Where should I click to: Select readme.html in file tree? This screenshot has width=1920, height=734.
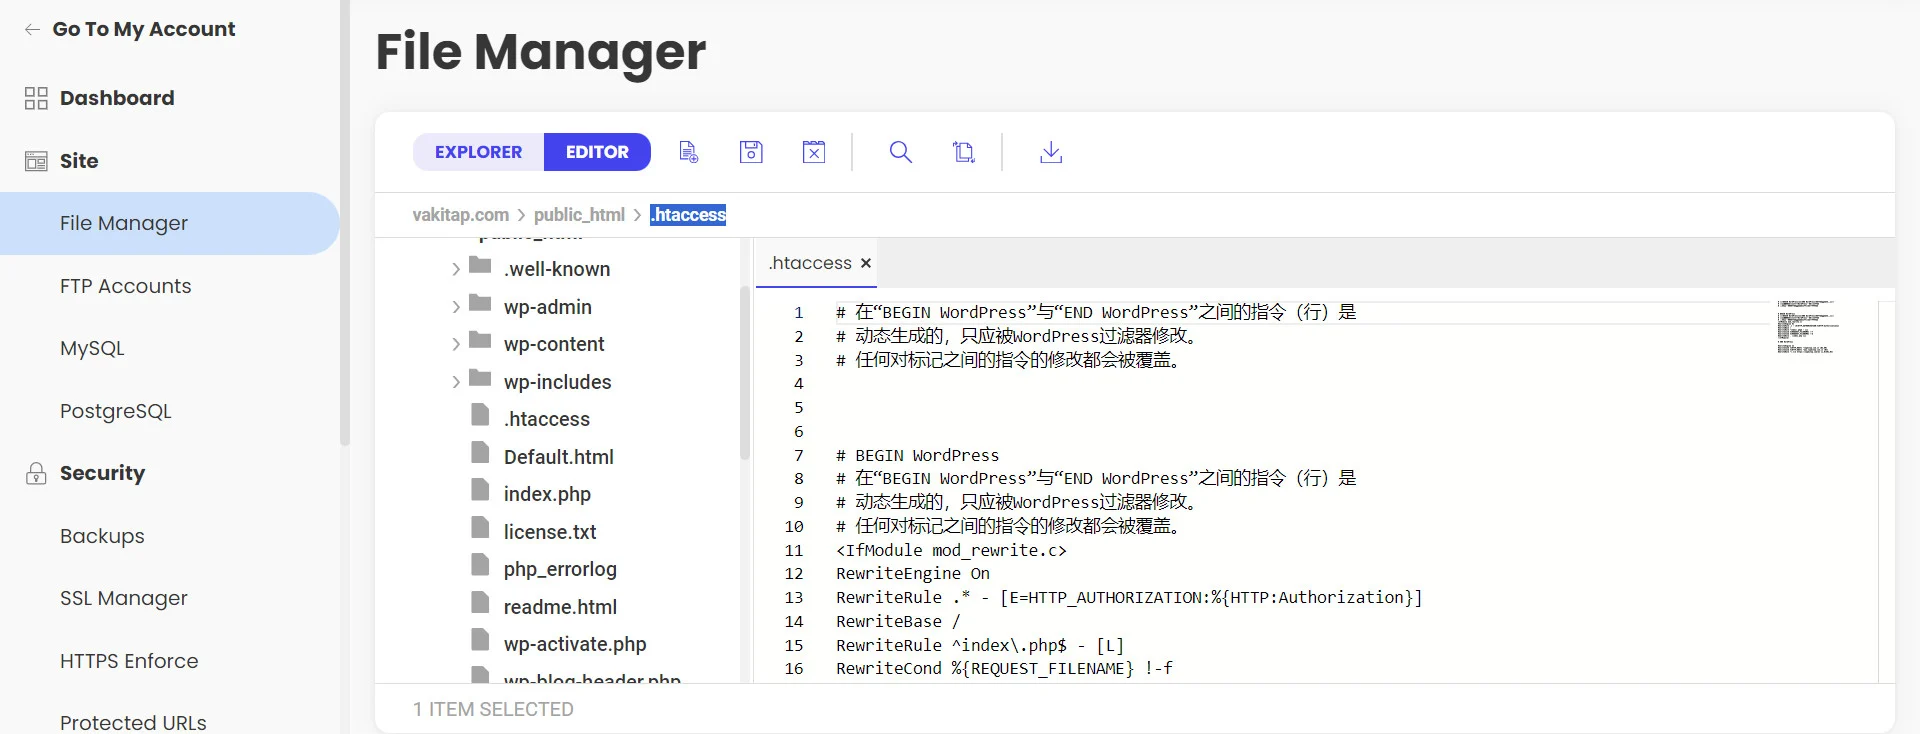click(x=560, y=607)
